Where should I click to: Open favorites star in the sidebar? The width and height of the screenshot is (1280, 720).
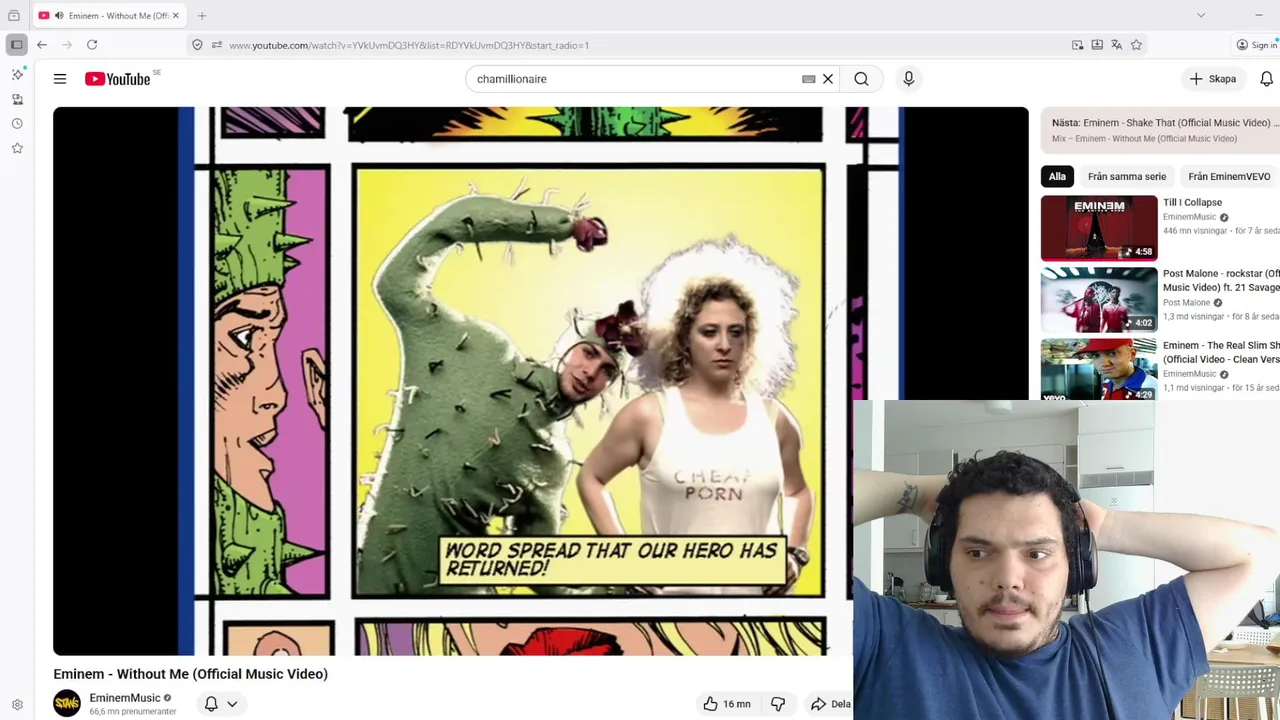coord(17,148)
